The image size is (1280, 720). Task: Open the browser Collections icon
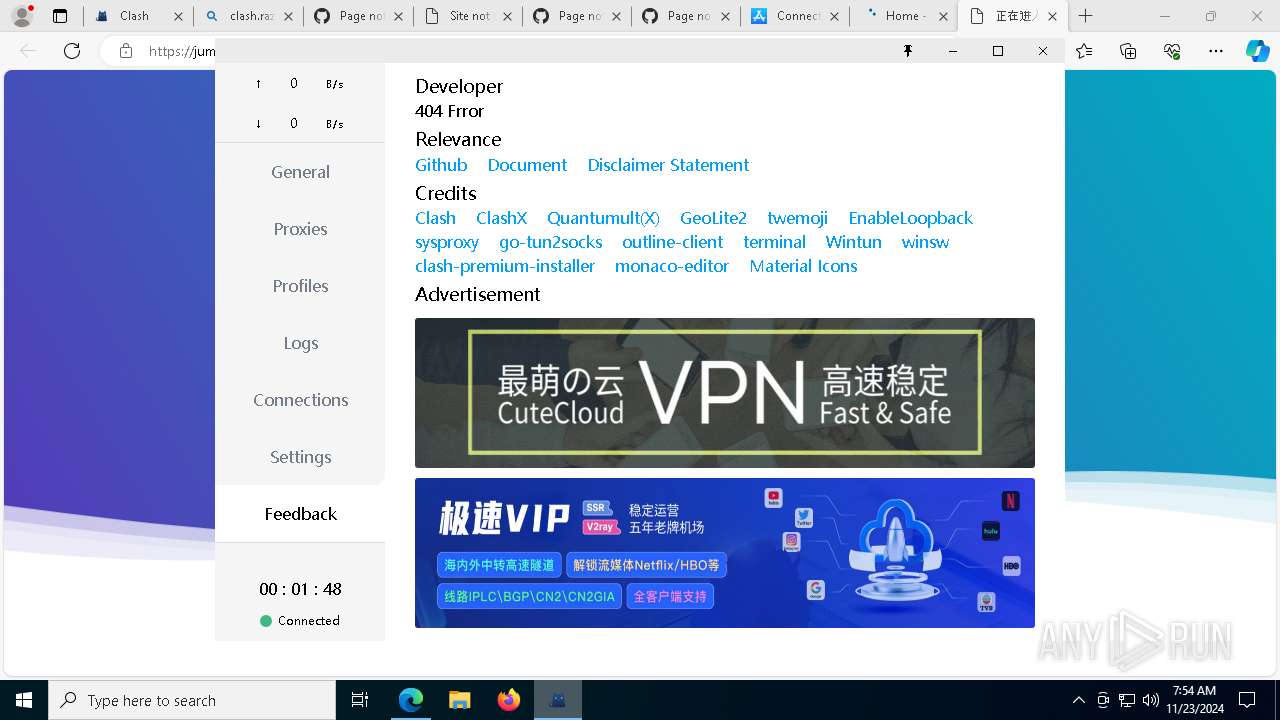tap(1128, 51)
